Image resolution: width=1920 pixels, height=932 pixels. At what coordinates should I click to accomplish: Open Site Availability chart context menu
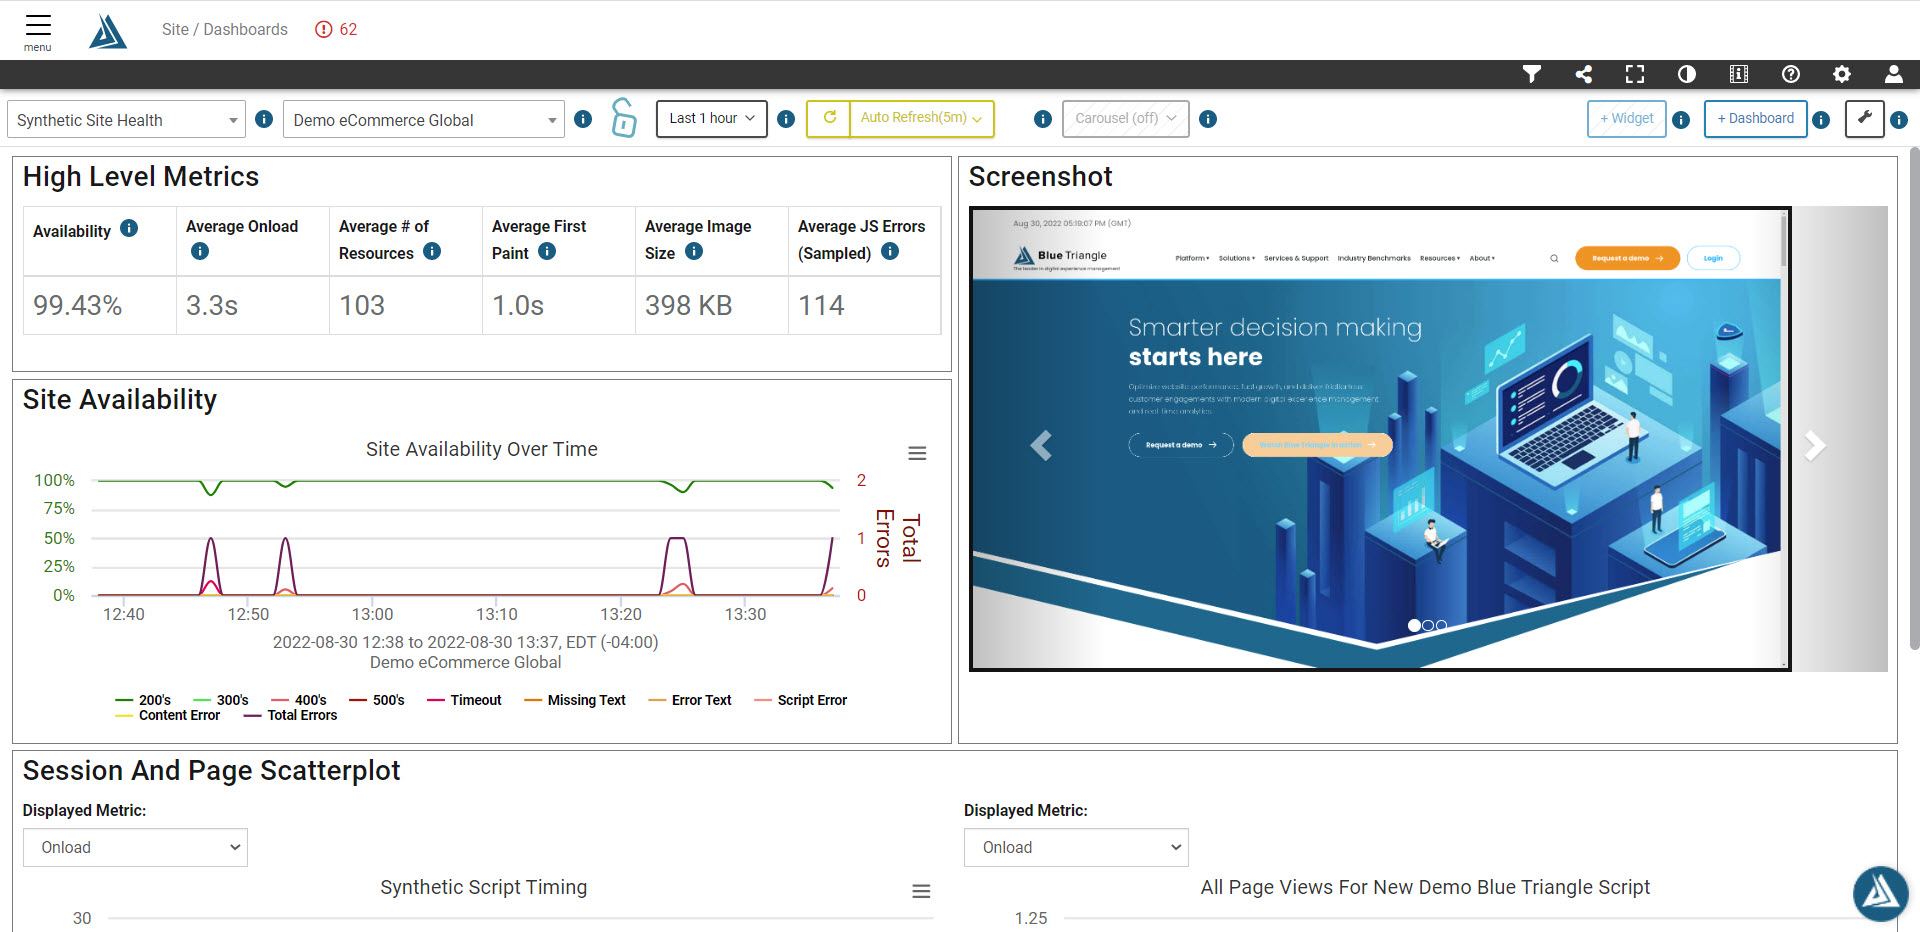tap(917, 453)
